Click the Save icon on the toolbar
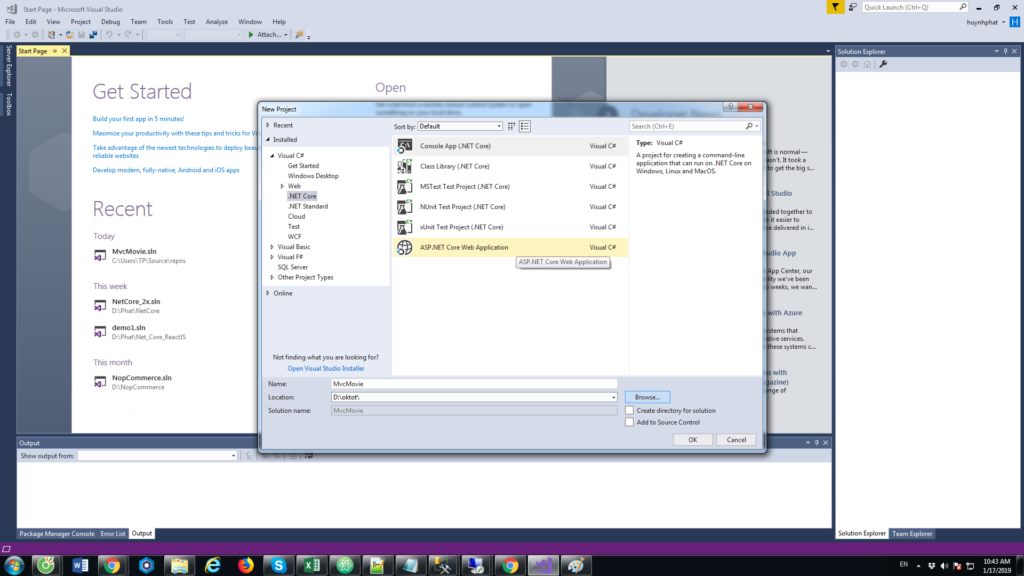Screen dimensions: 1024x576 click(x=81, y=33)
